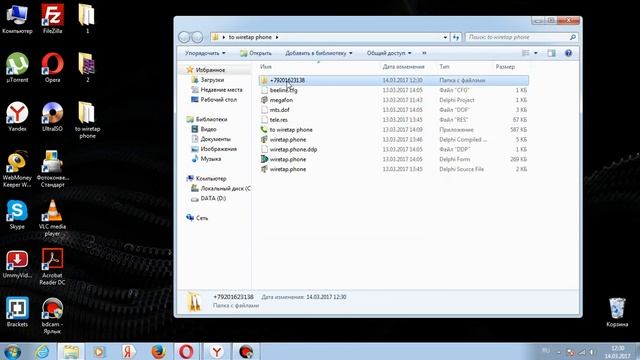Select DATA (D:) drive in sidebar
640x360 pixels.
213,198
